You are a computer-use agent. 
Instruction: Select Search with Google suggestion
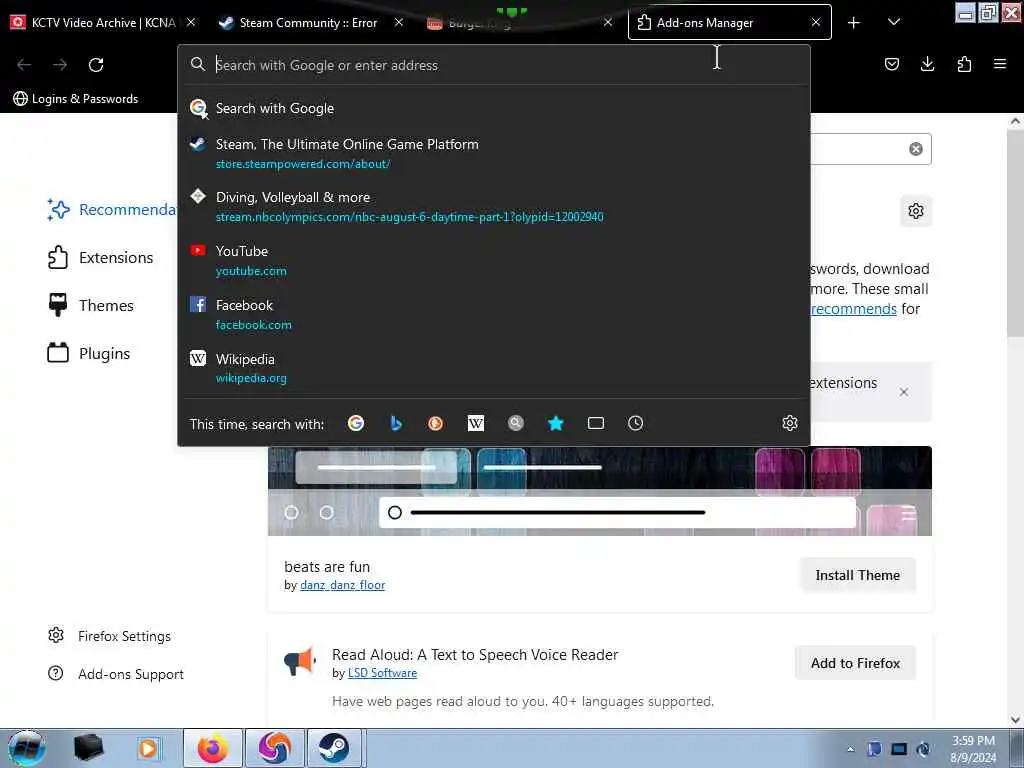[x=494, y=108]
